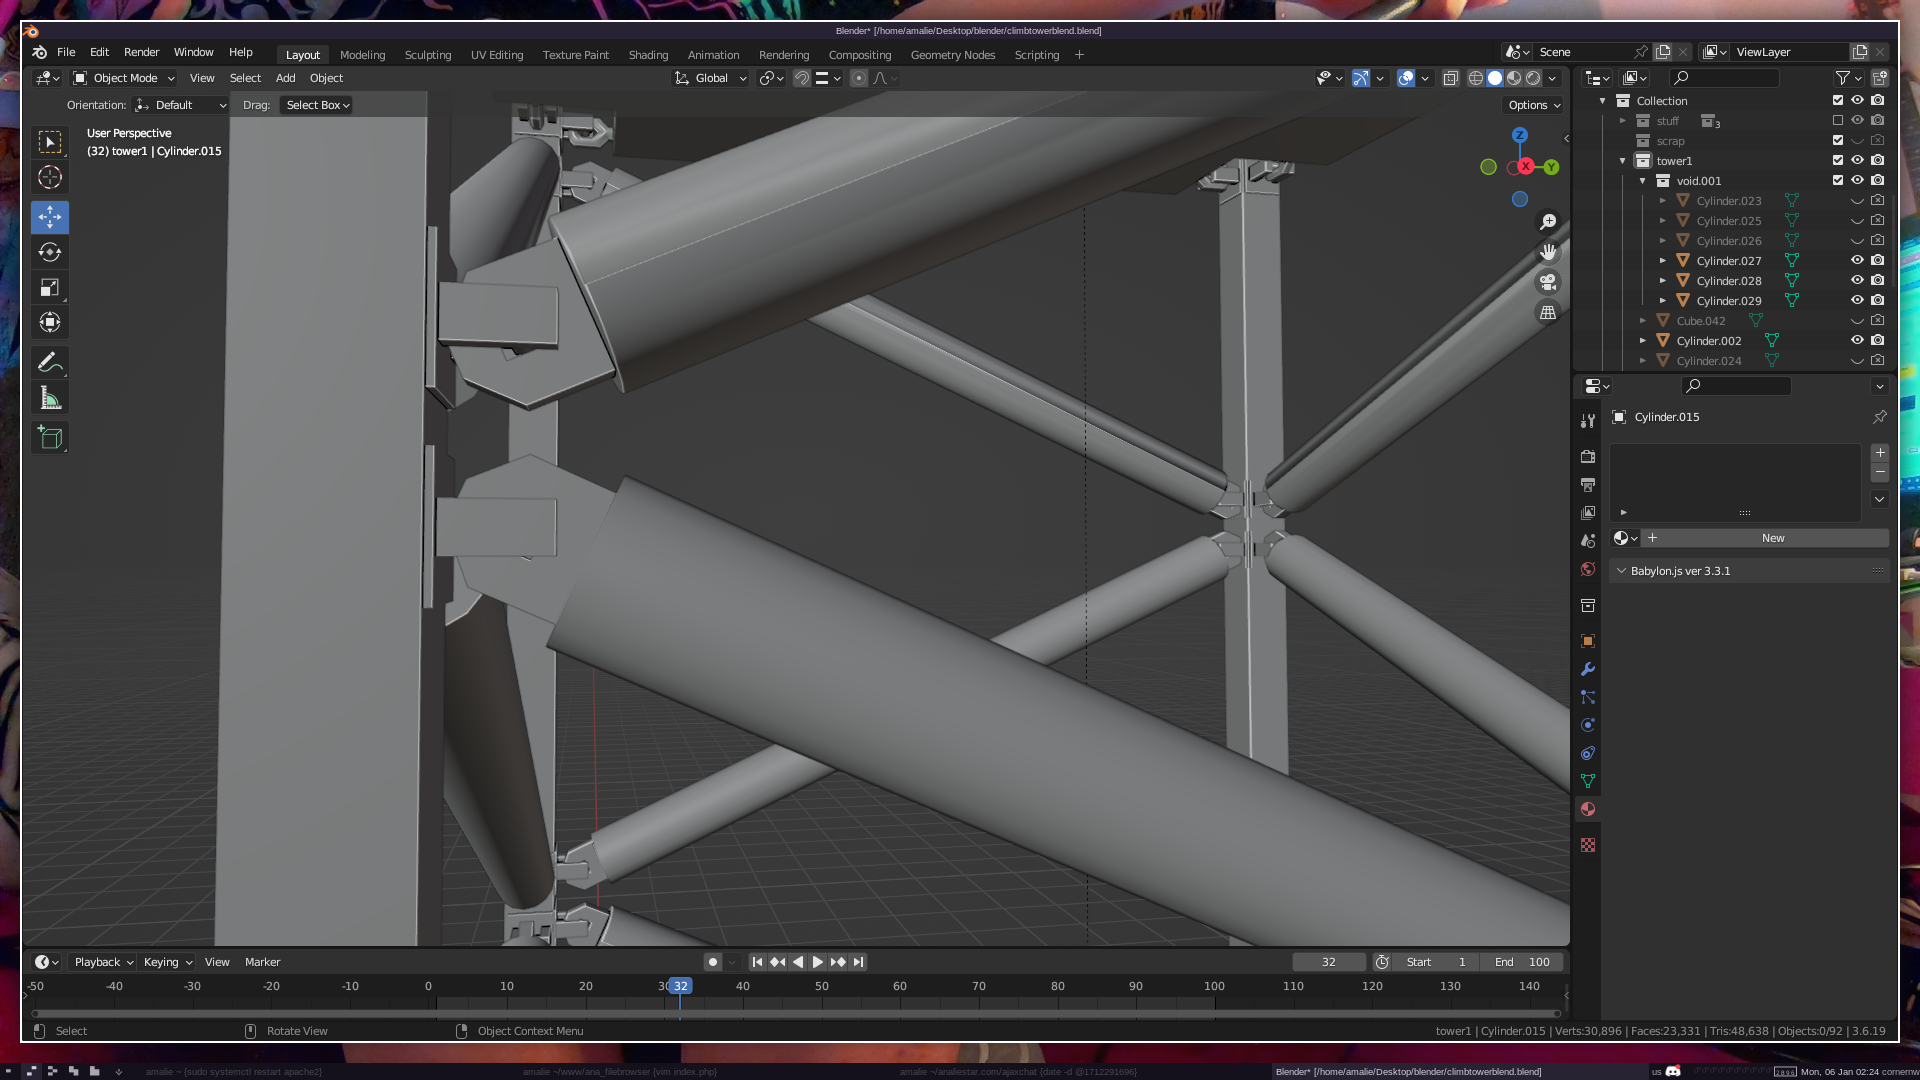Select the Scale tool

tap(50, 288)
